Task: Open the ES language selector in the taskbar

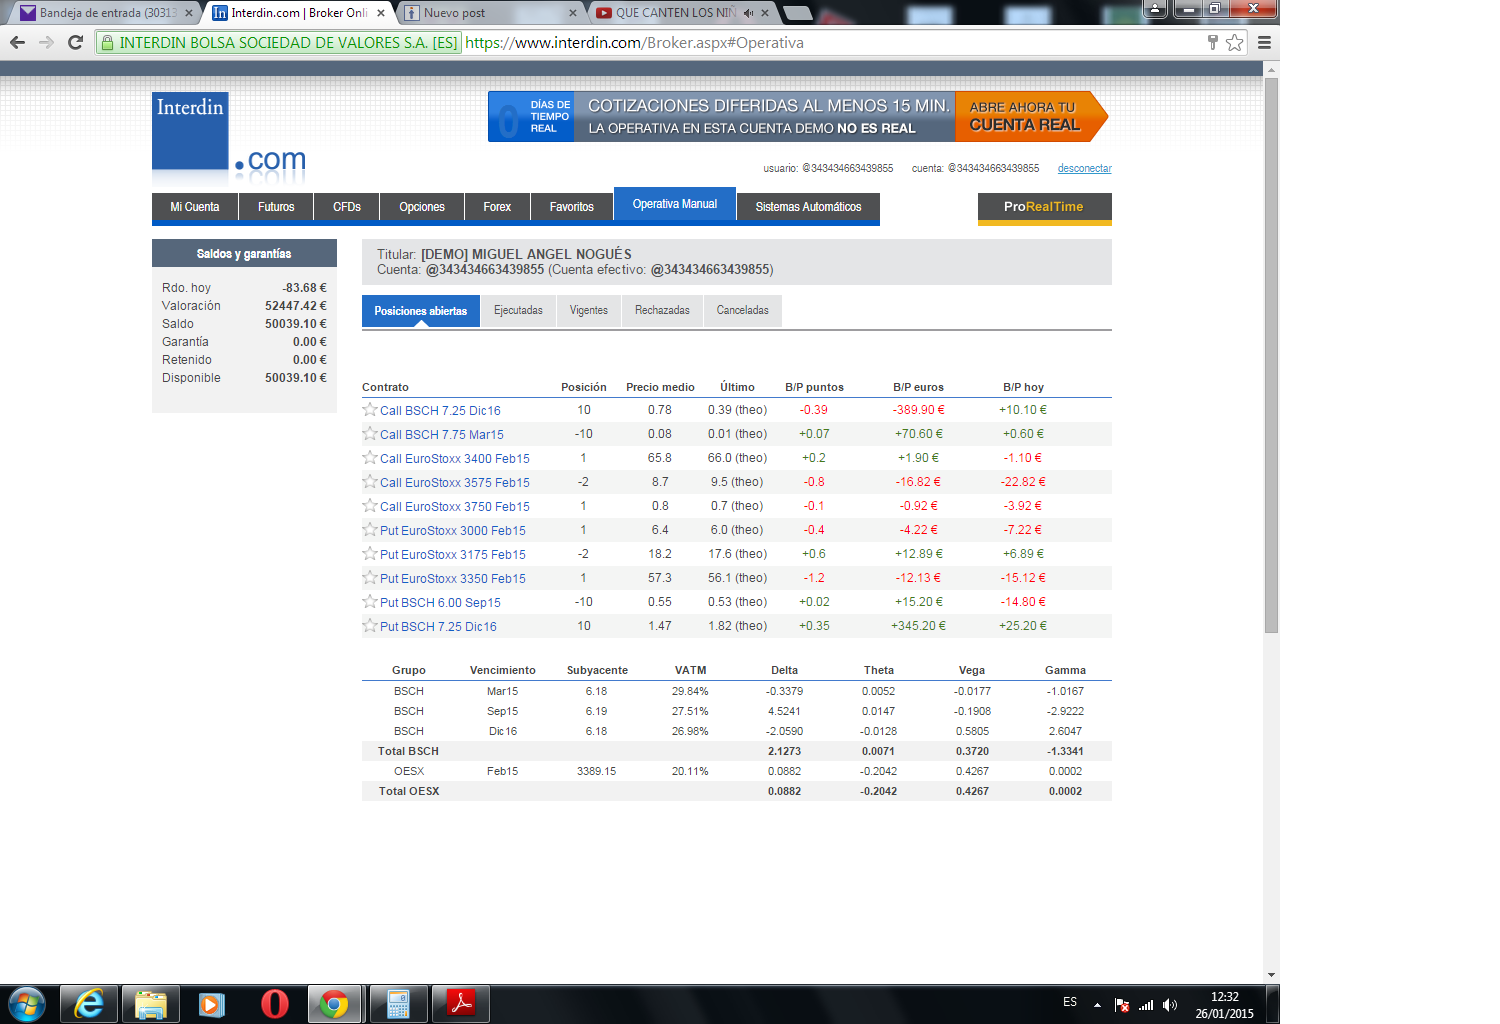Action: (x=1070, y=1002)
